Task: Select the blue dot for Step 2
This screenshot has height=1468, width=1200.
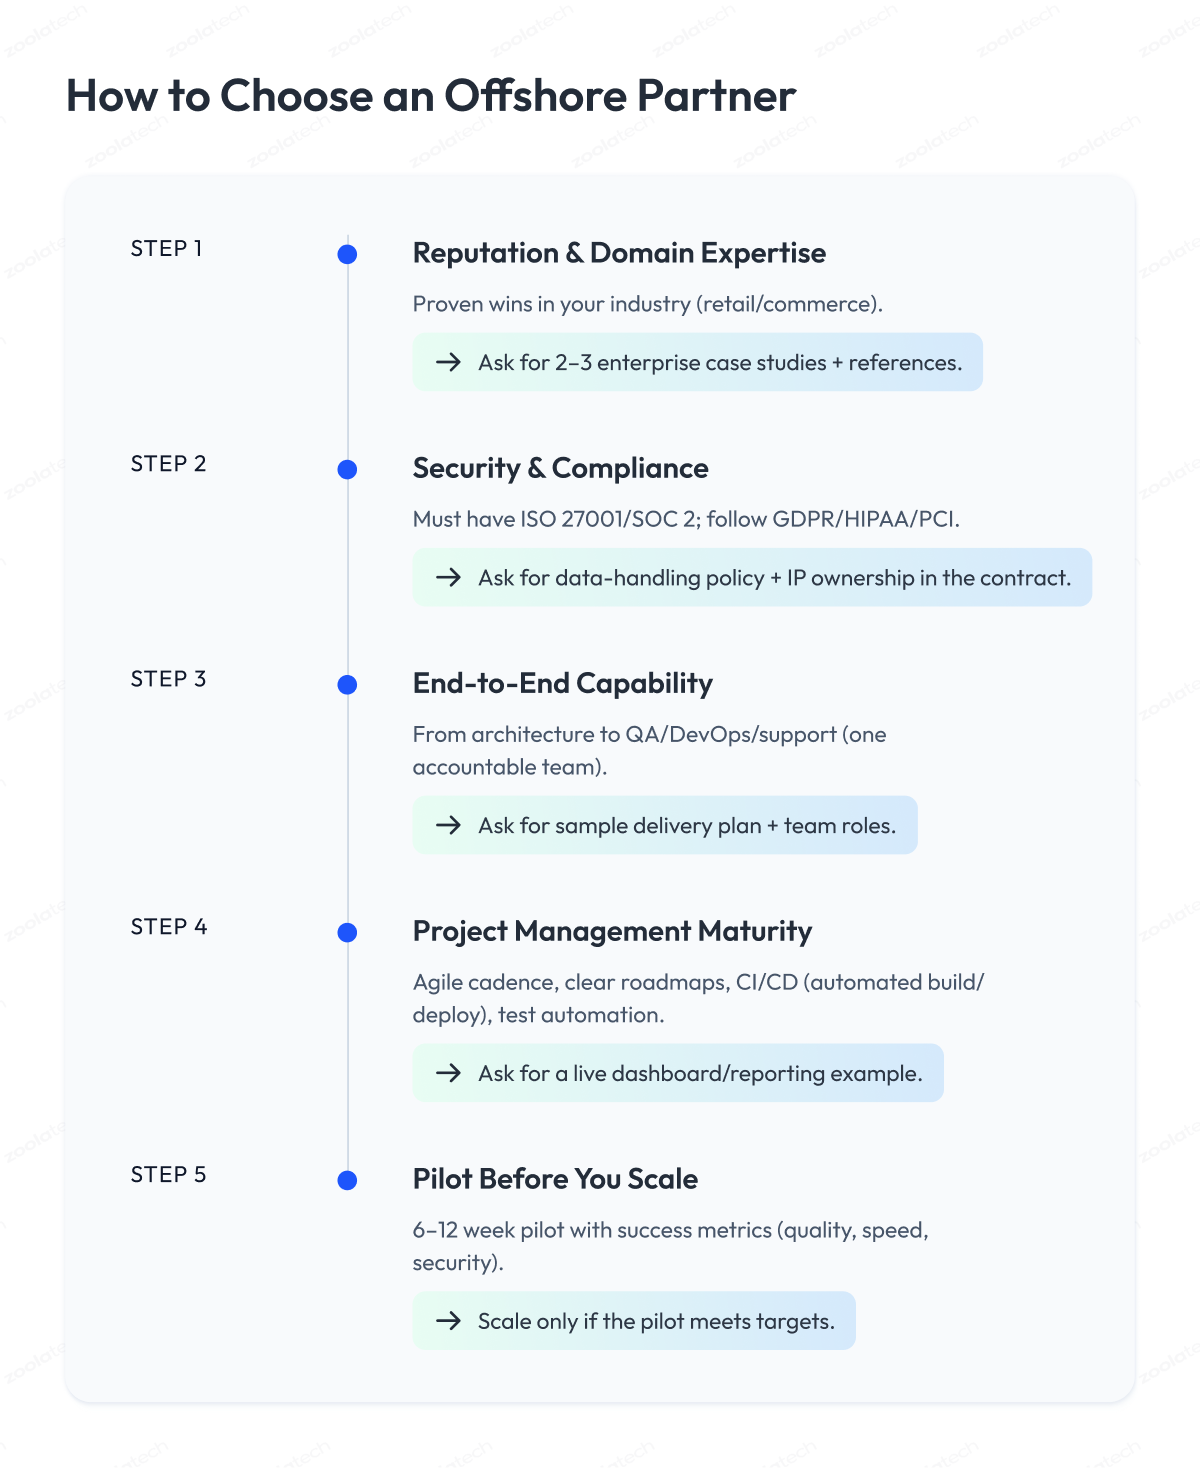Action: point(347,469)
